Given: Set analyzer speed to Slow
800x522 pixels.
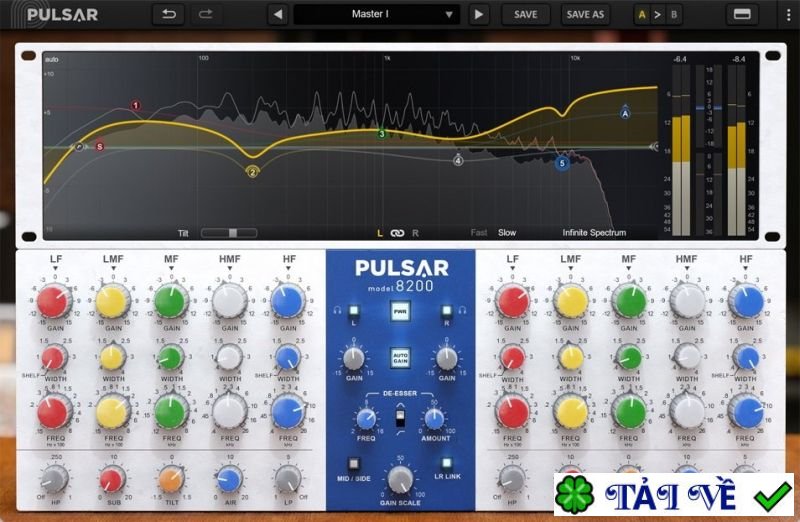Looking at the screenshot, I should [x=507, y=233].
